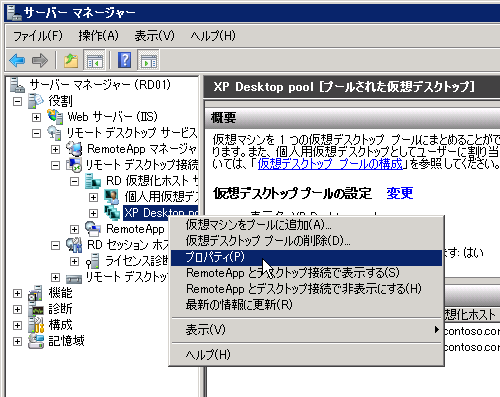Image resolution: width=500 pixels, height=397 pixels.
Task: Click the 変更 link beside pool settings
Action: pyautogui.click(x=400, y=193)
